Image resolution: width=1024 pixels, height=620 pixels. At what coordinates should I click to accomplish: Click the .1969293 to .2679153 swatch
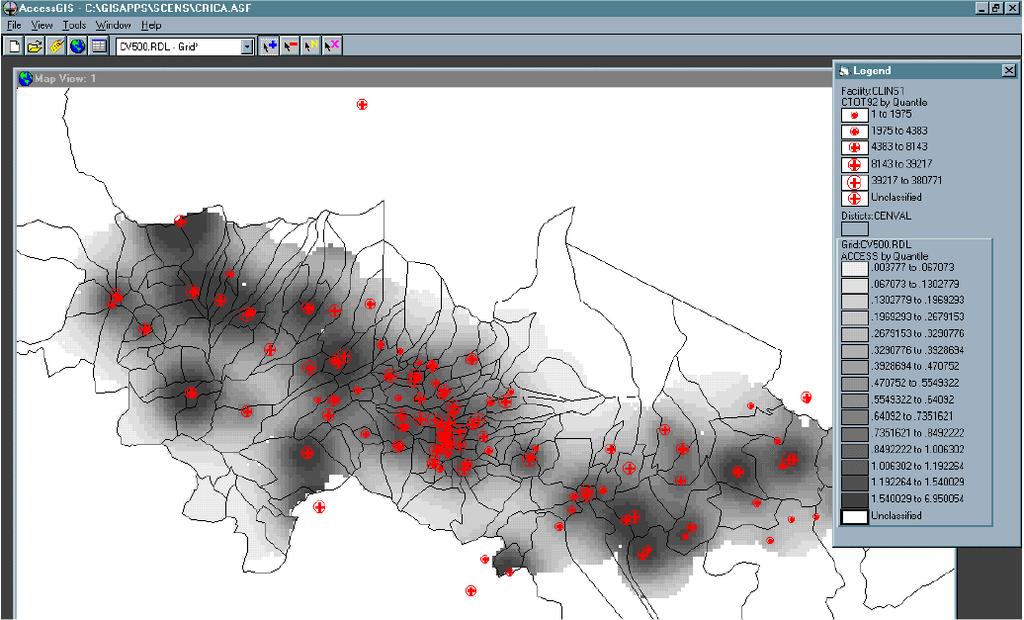(854, 318)
